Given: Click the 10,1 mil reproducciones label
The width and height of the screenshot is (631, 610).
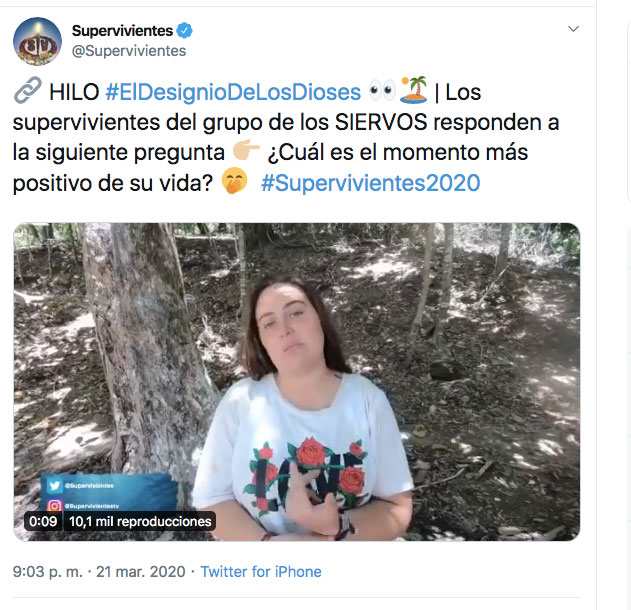Looking at the screenshot, I should pyautogui.click(x=140, y=521).
